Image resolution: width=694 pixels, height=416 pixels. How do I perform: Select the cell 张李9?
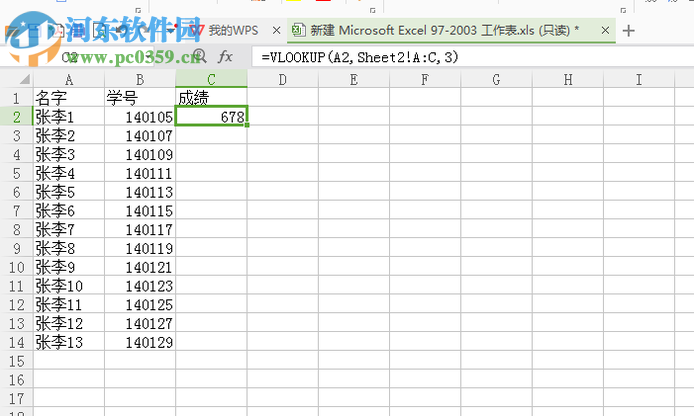pos(69,267)
